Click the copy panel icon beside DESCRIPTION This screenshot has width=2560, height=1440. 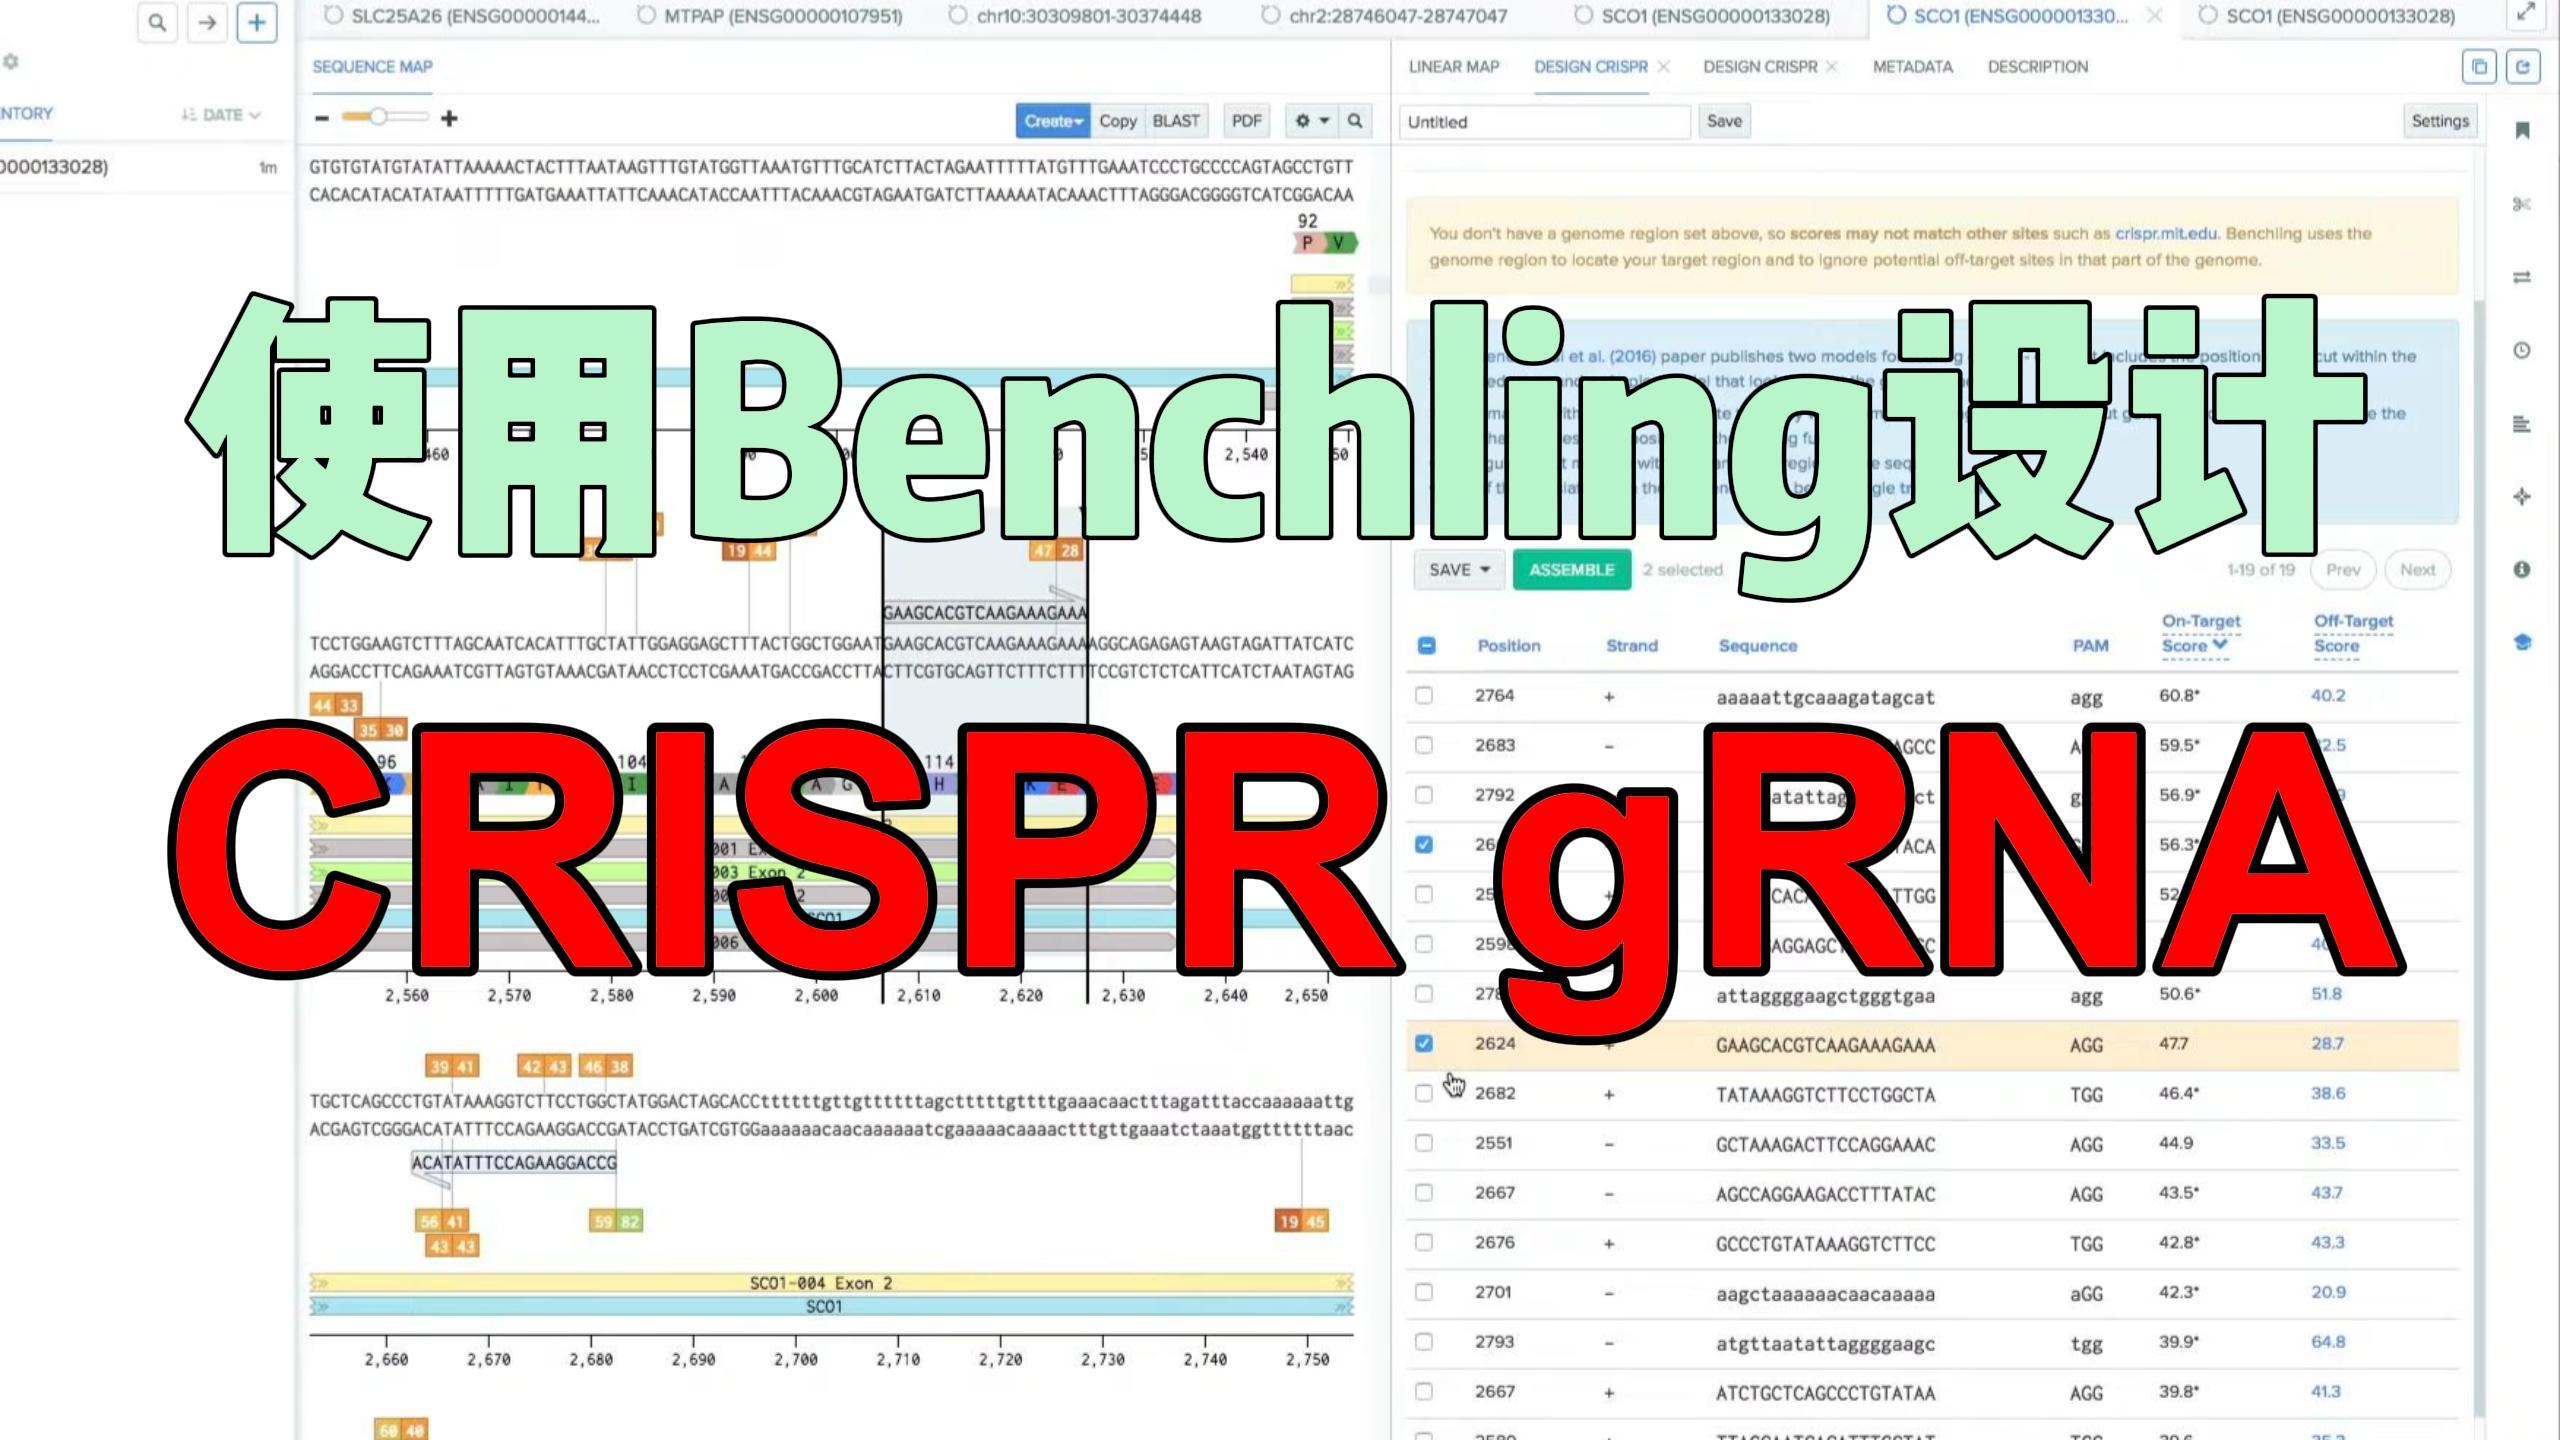click(2479, 67)
